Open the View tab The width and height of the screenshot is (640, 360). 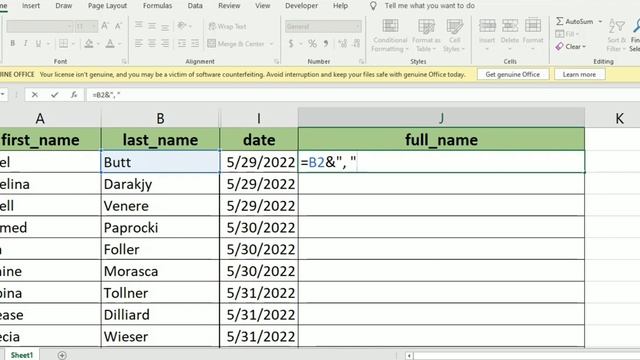click(262, 6)
